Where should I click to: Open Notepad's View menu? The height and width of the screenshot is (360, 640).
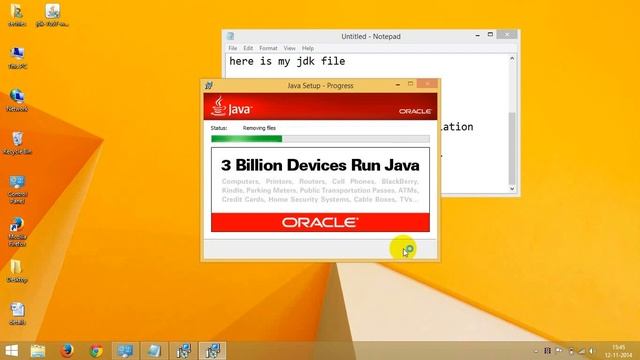[289, 48]
